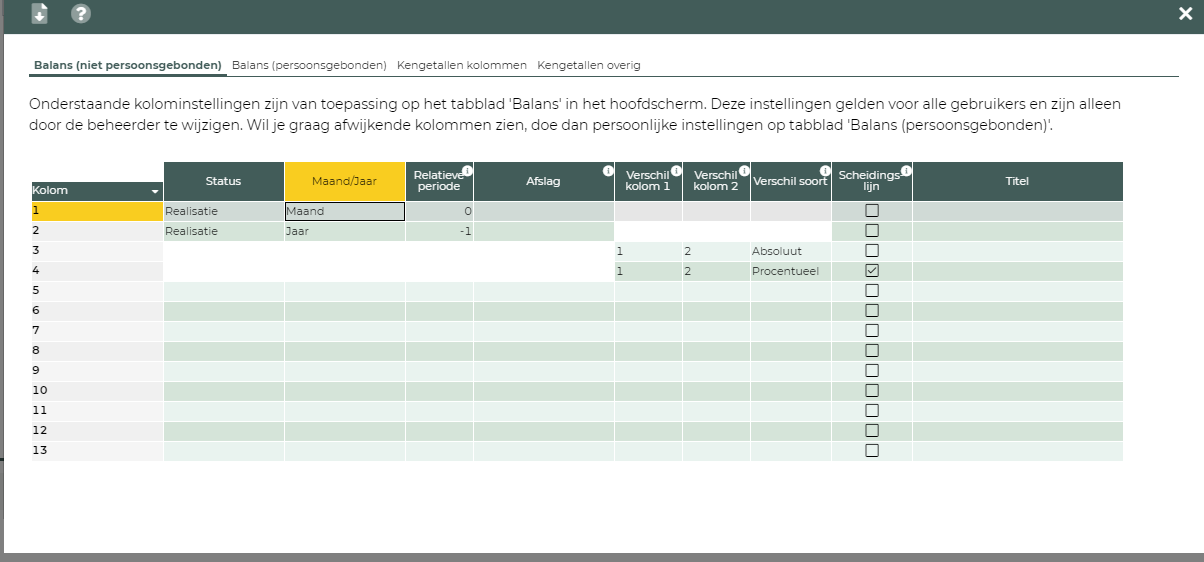Expand the Kolom header dropdown arrow
The height and width of the screenshot is (562, 1204).
[x=155, y=191]
